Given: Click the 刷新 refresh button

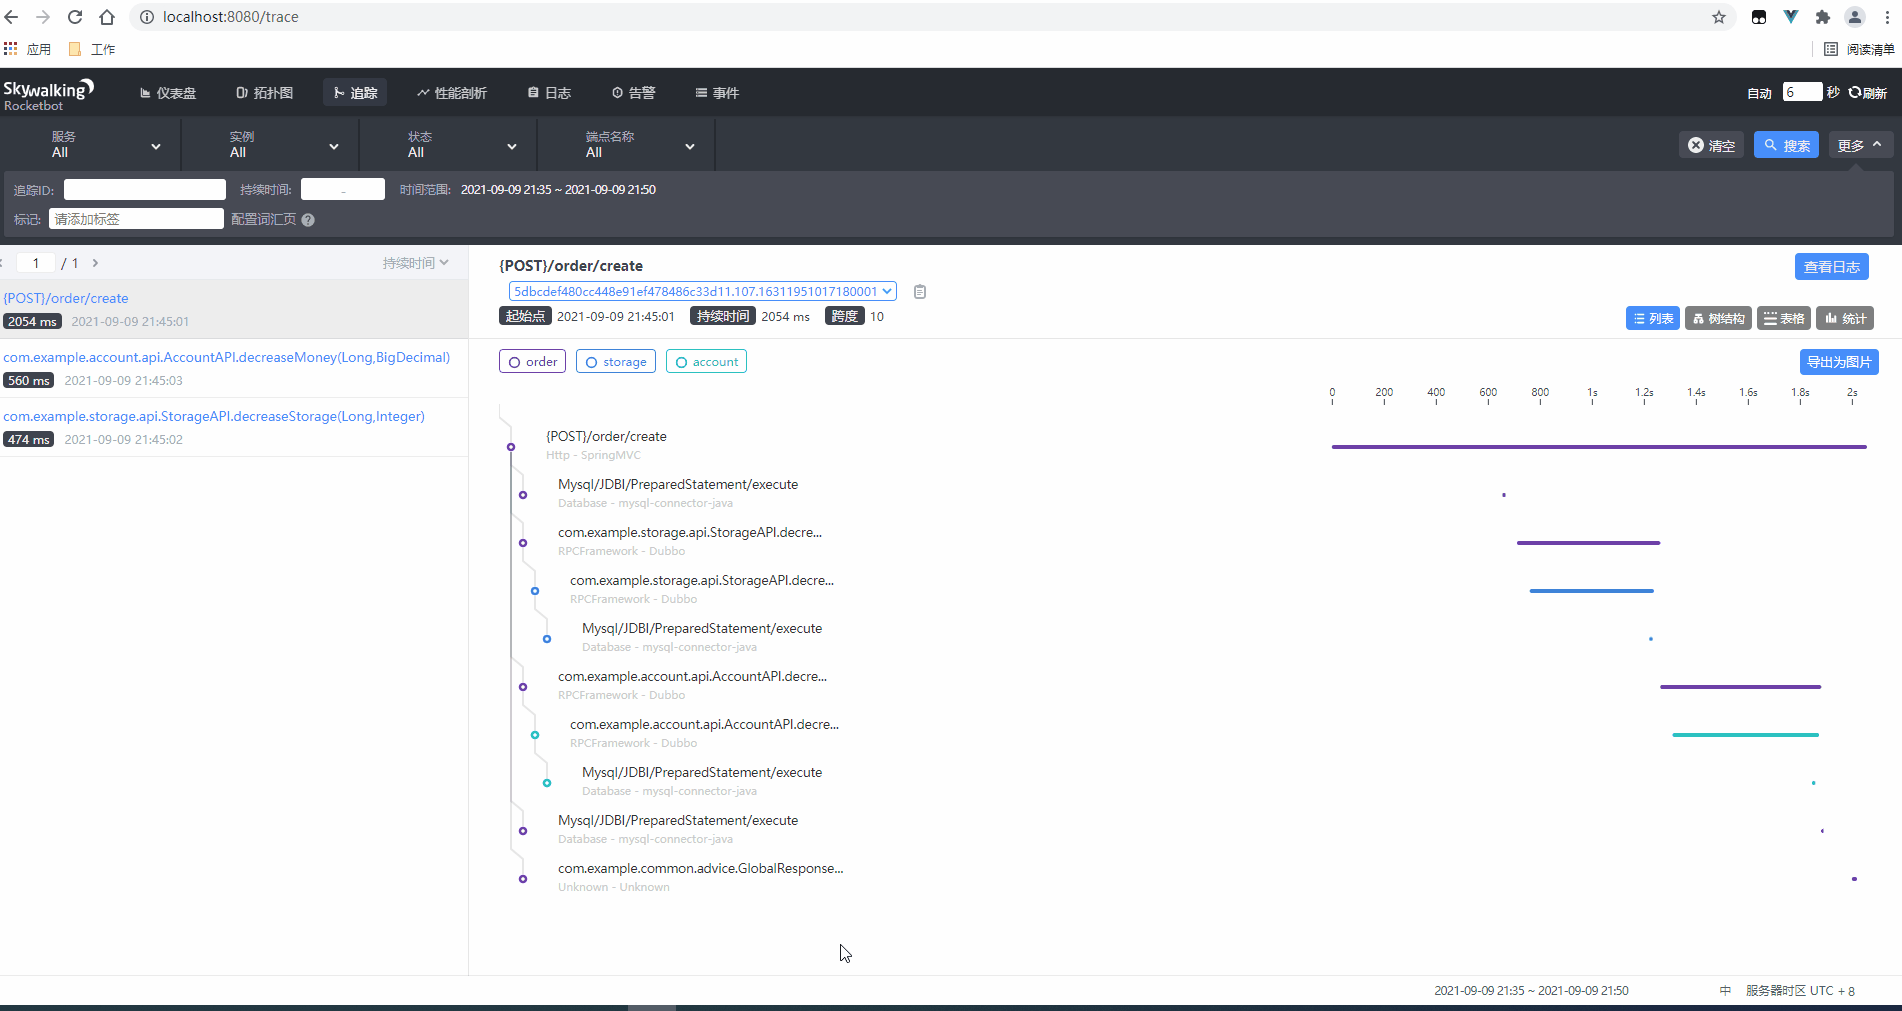Looking at the screenshot, I should point(1867,93).
